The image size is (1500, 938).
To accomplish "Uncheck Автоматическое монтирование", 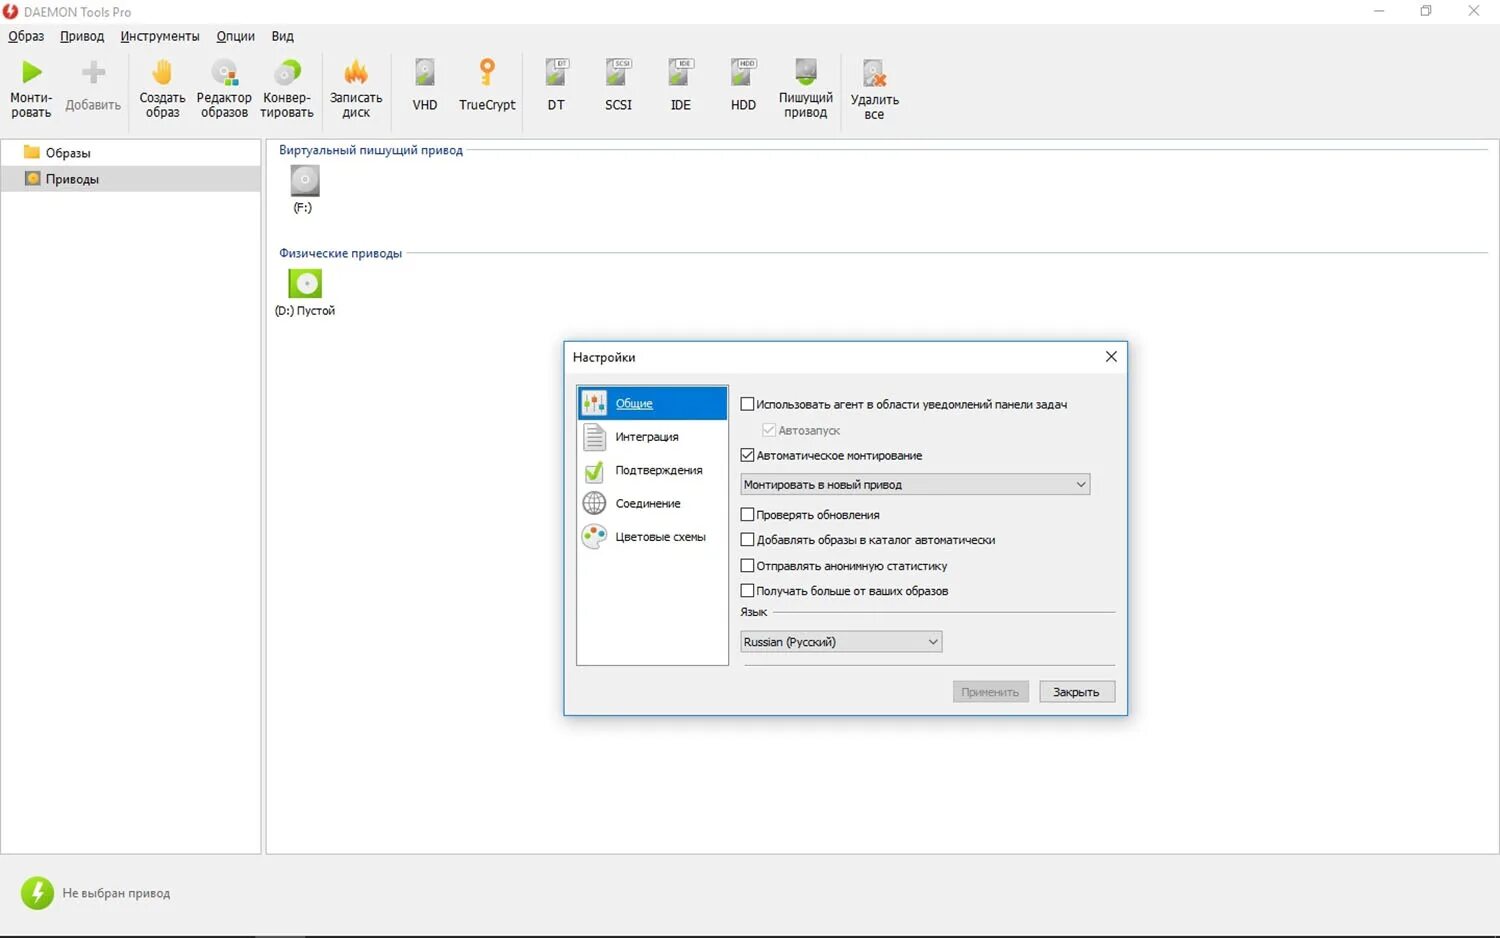I will (x=747, y=455).
